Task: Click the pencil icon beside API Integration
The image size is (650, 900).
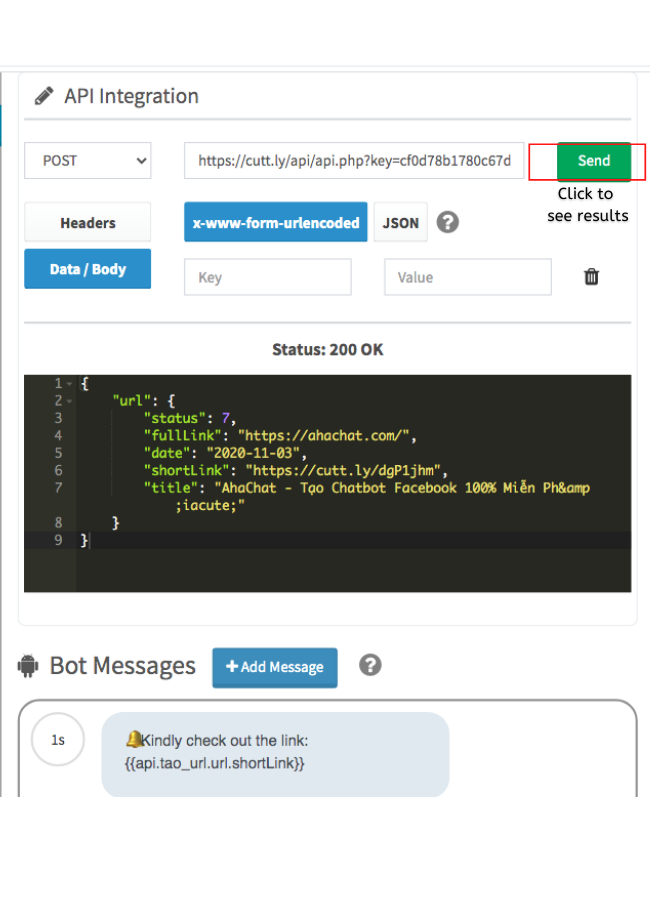Action: click(44, 96)
